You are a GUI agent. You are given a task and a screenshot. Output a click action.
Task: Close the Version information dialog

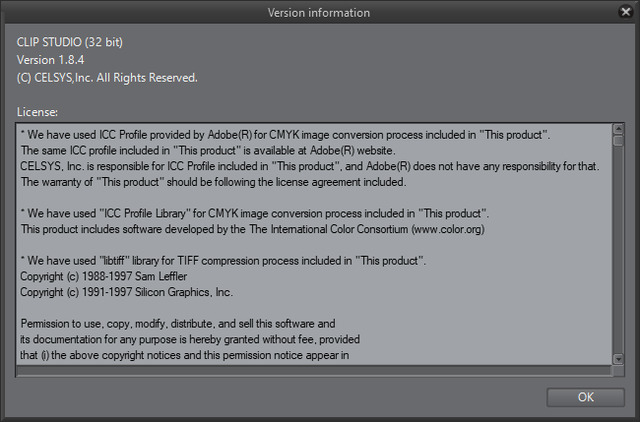click(x=625, y=13)
